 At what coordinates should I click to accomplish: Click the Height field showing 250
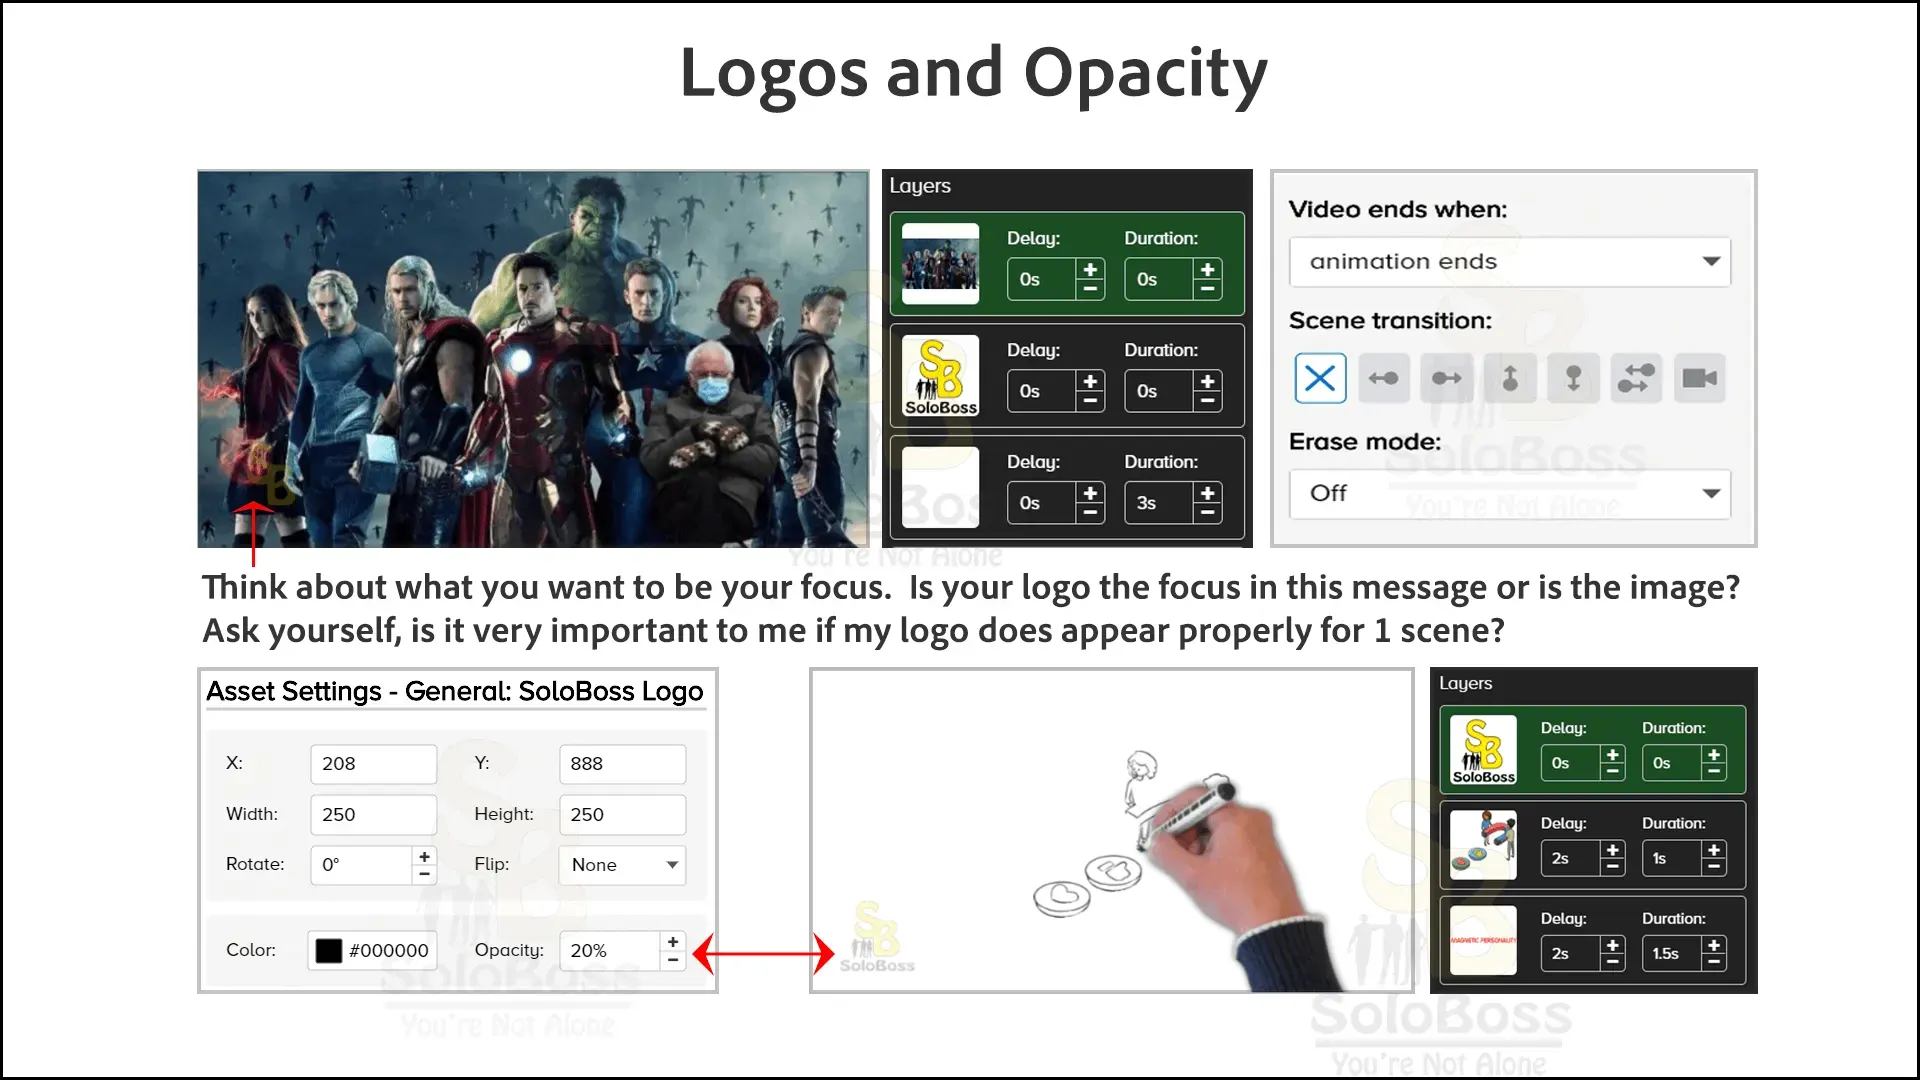click(622, 815)
